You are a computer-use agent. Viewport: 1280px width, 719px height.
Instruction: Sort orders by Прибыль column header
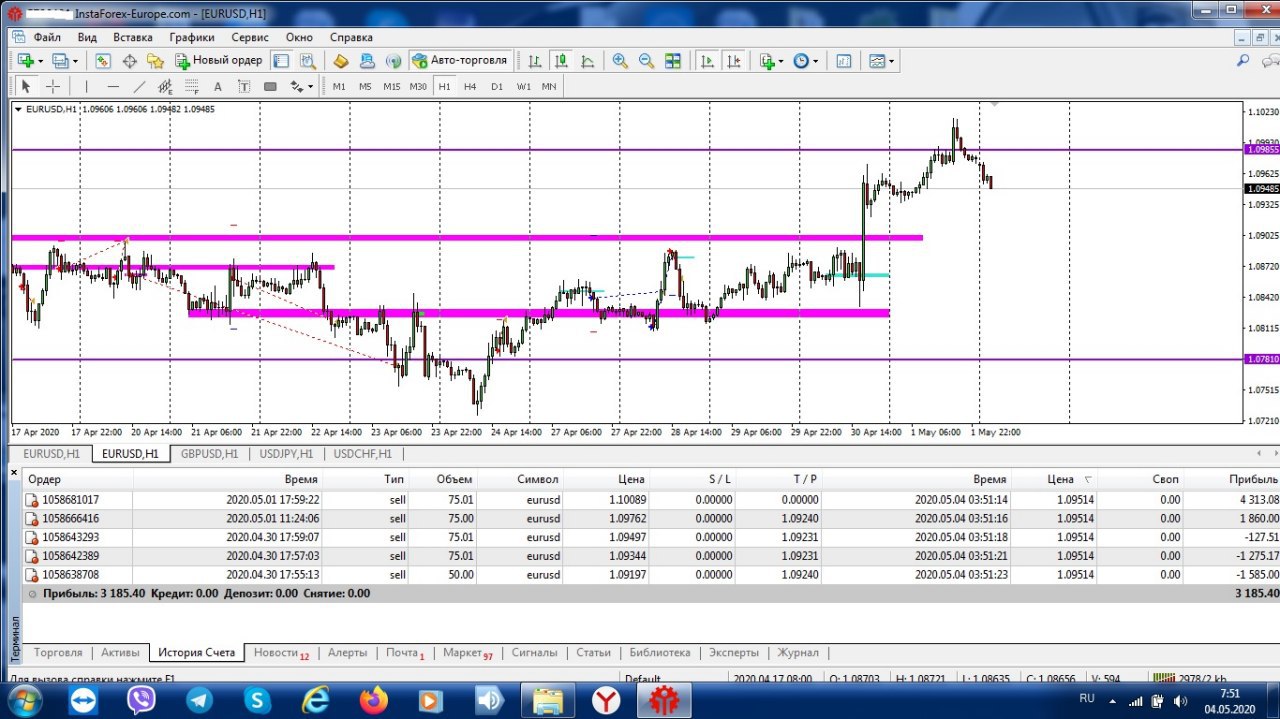click(1253, 479)
